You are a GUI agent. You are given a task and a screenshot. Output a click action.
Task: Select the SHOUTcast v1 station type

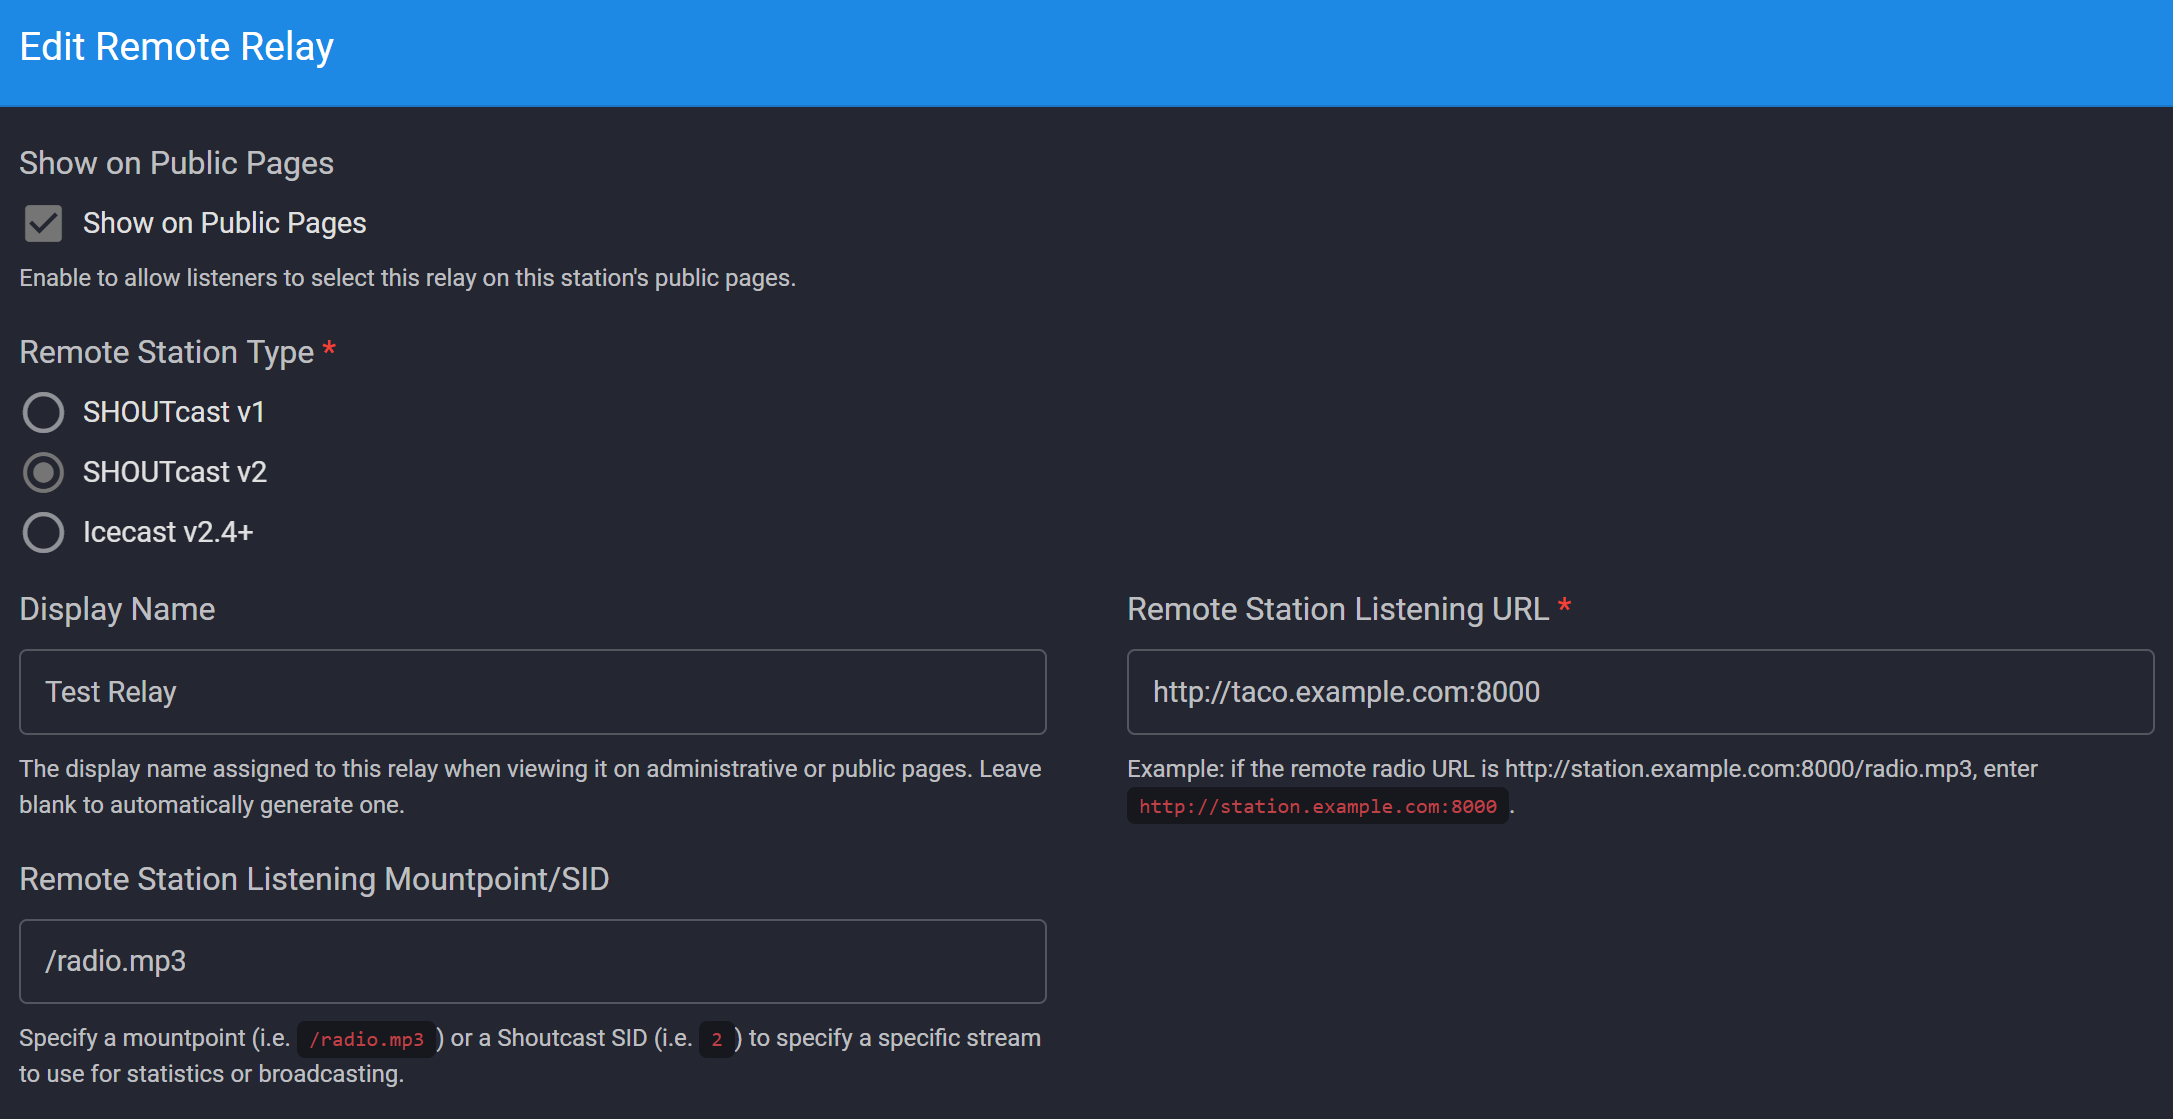[x=43, y=411]
